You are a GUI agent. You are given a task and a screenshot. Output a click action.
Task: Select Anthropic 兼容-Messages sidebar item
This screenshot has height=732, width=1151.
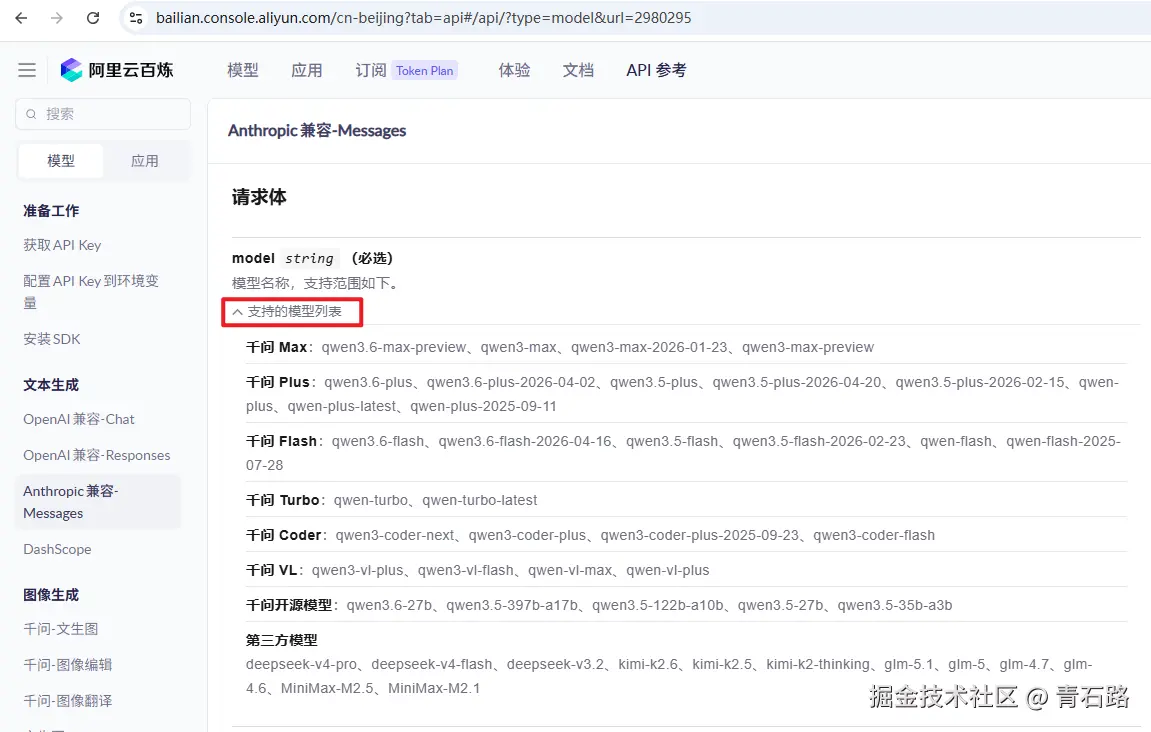pyautogui.click(x=98, y=502)
